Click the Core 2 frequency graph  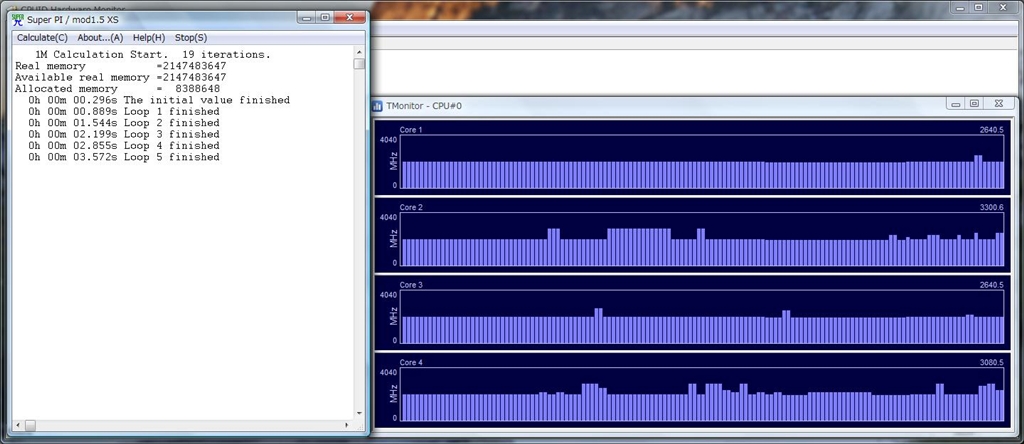(x=700, y=240)
